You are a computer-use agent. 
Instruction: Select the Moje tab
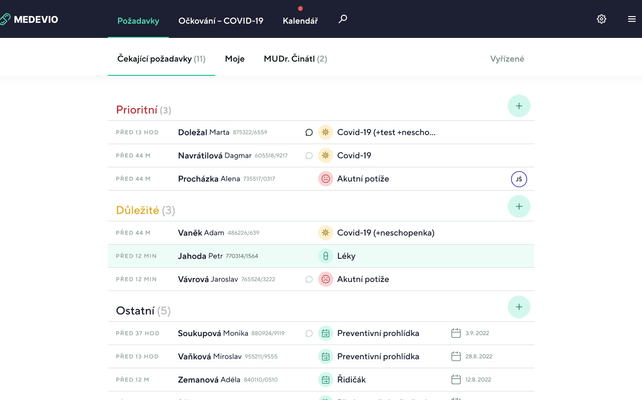tap(235, 59)
